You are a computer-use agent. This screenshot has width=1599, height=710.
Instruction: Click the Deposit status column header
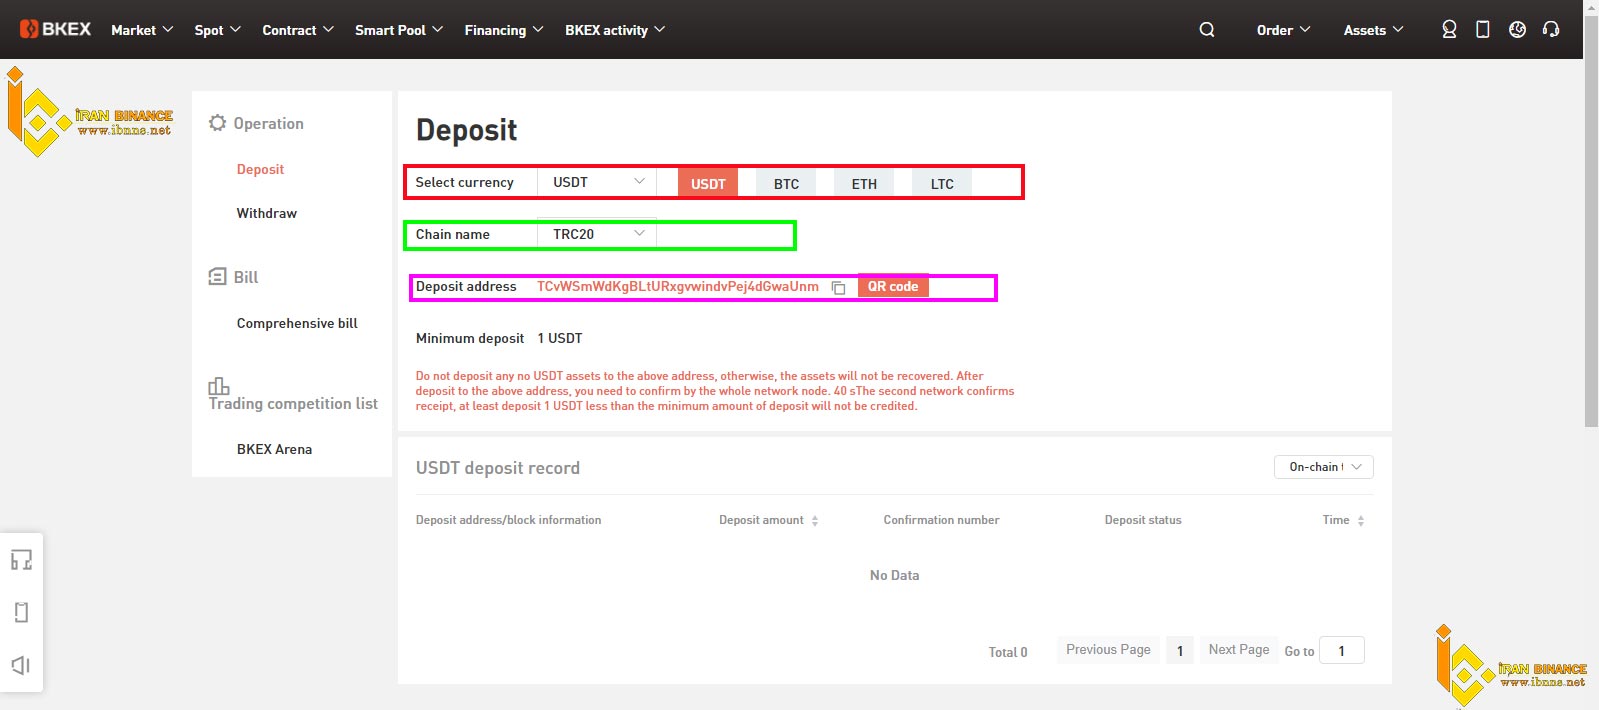[x=1143, y=520]
